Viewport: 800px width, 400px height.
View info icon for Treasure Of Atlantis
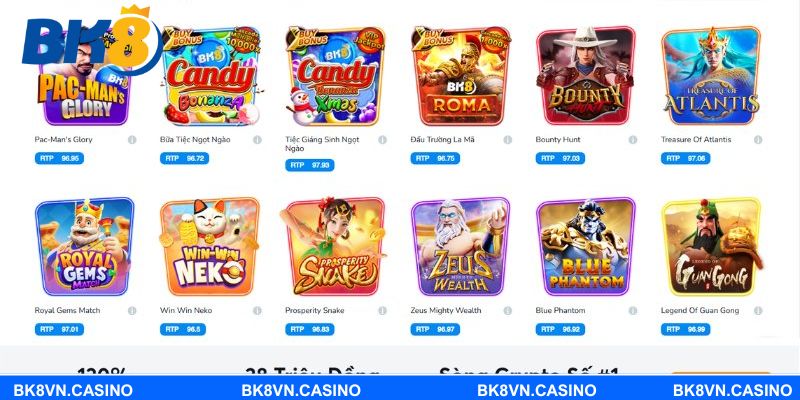[758, 140]
